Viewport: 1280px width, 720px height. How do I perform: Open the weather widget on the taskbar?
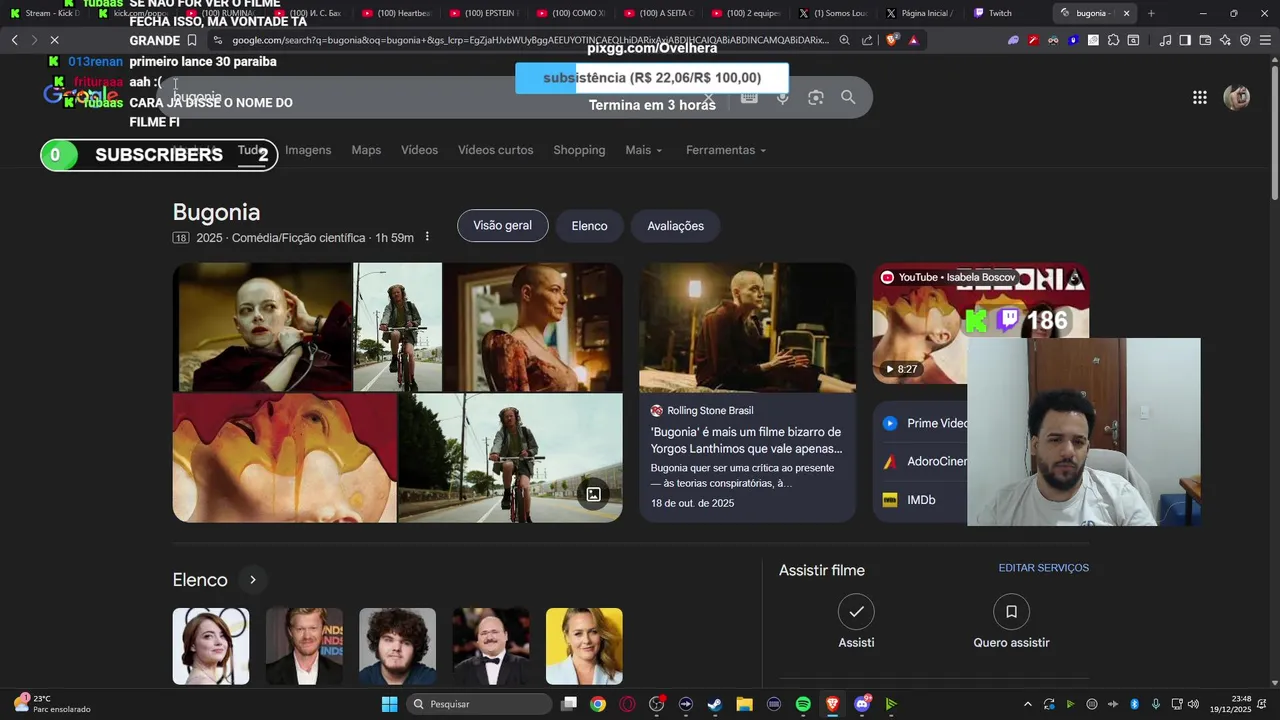pos(52,704)
